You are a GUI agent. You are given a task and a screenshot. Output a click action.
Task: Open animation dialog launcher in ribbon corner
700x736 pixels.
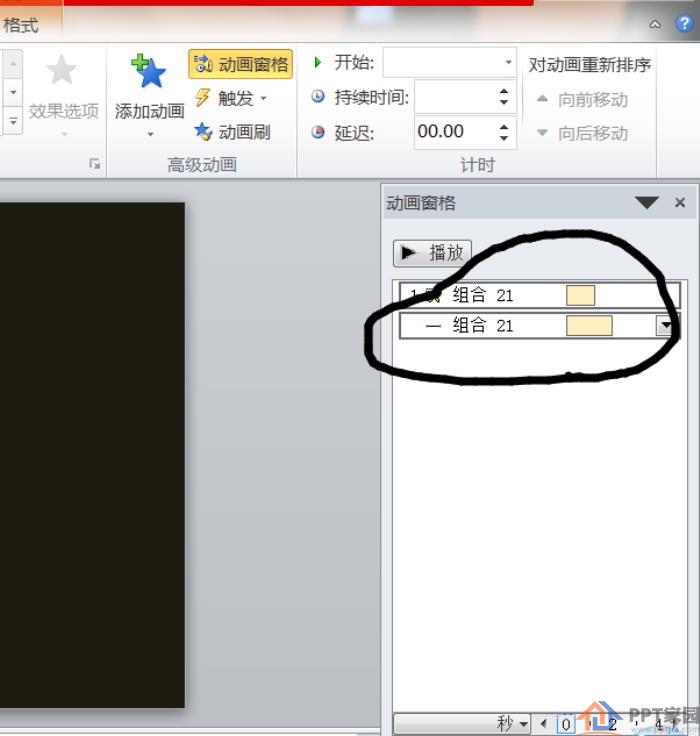[x=95, y=163]
